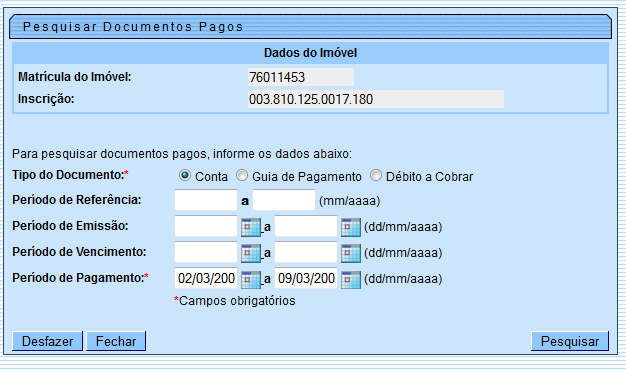Open calendar for Período de Emissão start date
Viewport: 626px width, 372px height.
pyautogui.click(x=251, y=227)
